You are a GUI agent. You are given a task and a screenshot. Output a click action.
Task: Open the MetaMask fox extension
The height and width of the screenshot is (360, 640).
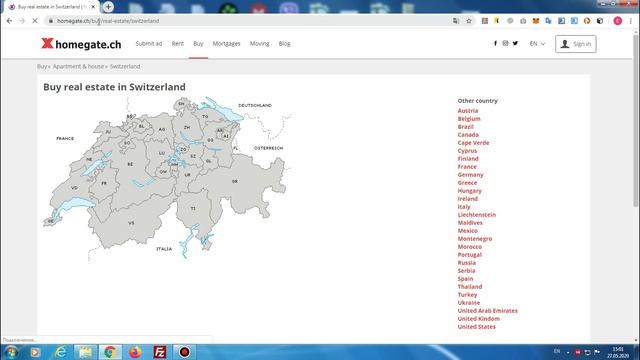(536, 21)
